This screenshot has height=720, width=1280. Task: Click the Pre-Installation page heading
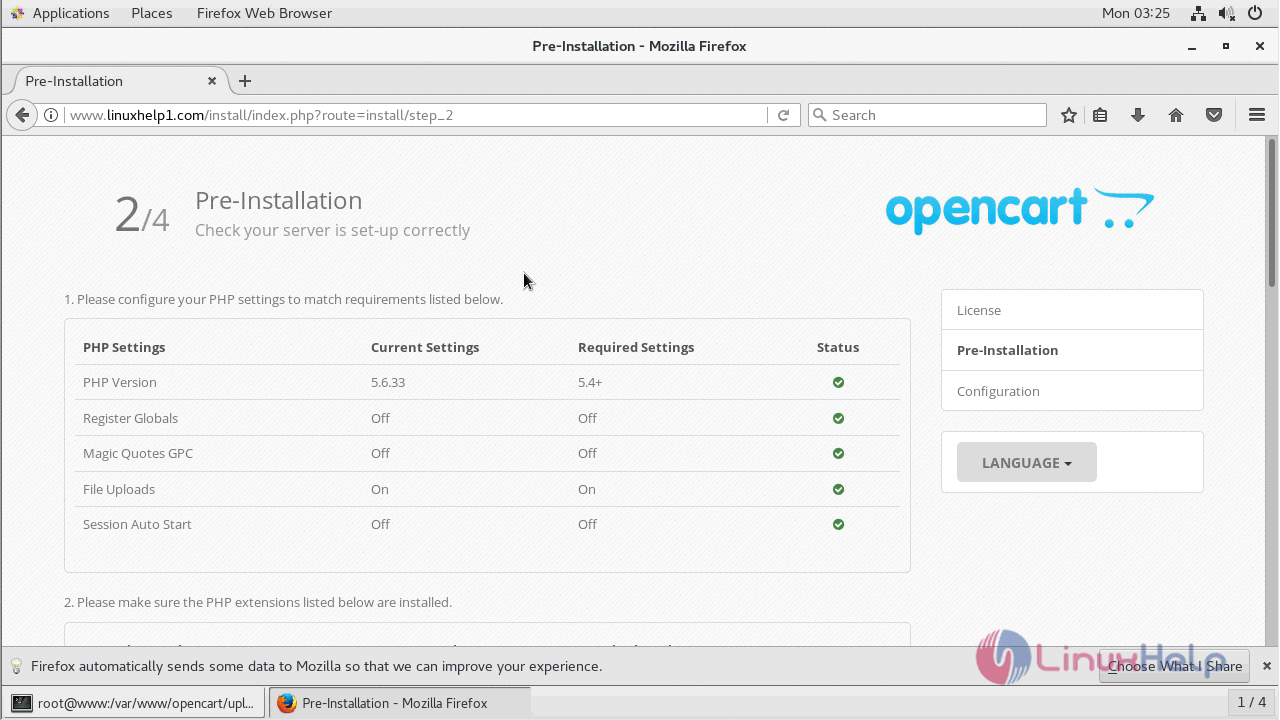[279, 200]
